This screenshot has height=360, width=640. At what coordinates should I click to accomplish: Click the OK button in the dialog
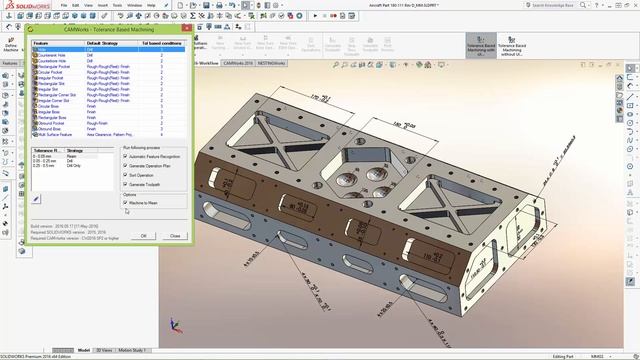pyautogui.click(x=143, y=236)
